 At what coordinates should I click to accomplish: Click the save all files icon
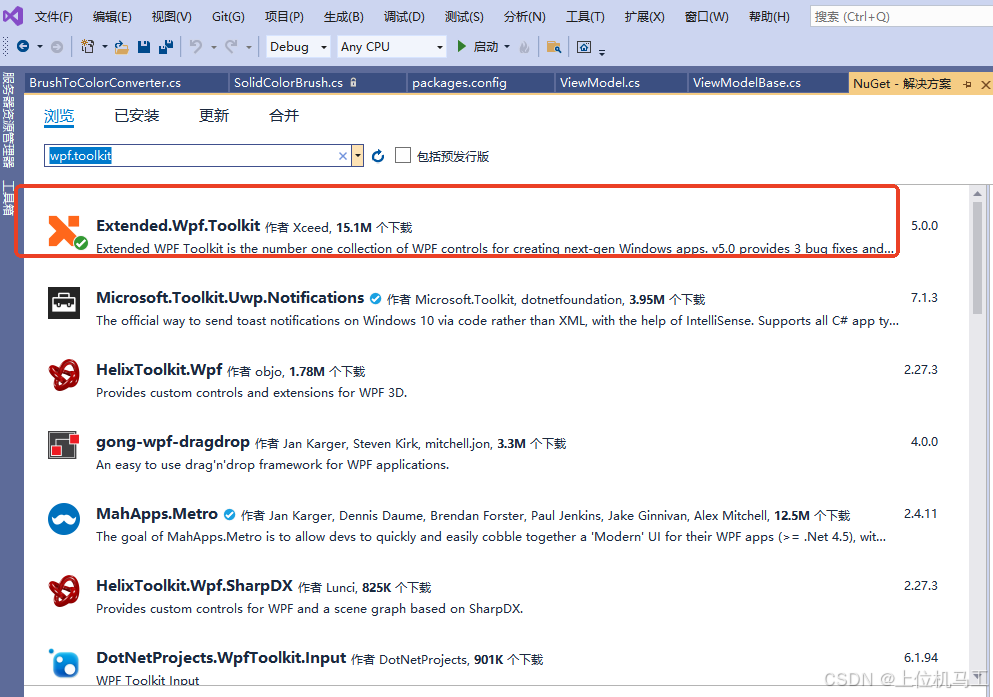click(x=166, y=47)
